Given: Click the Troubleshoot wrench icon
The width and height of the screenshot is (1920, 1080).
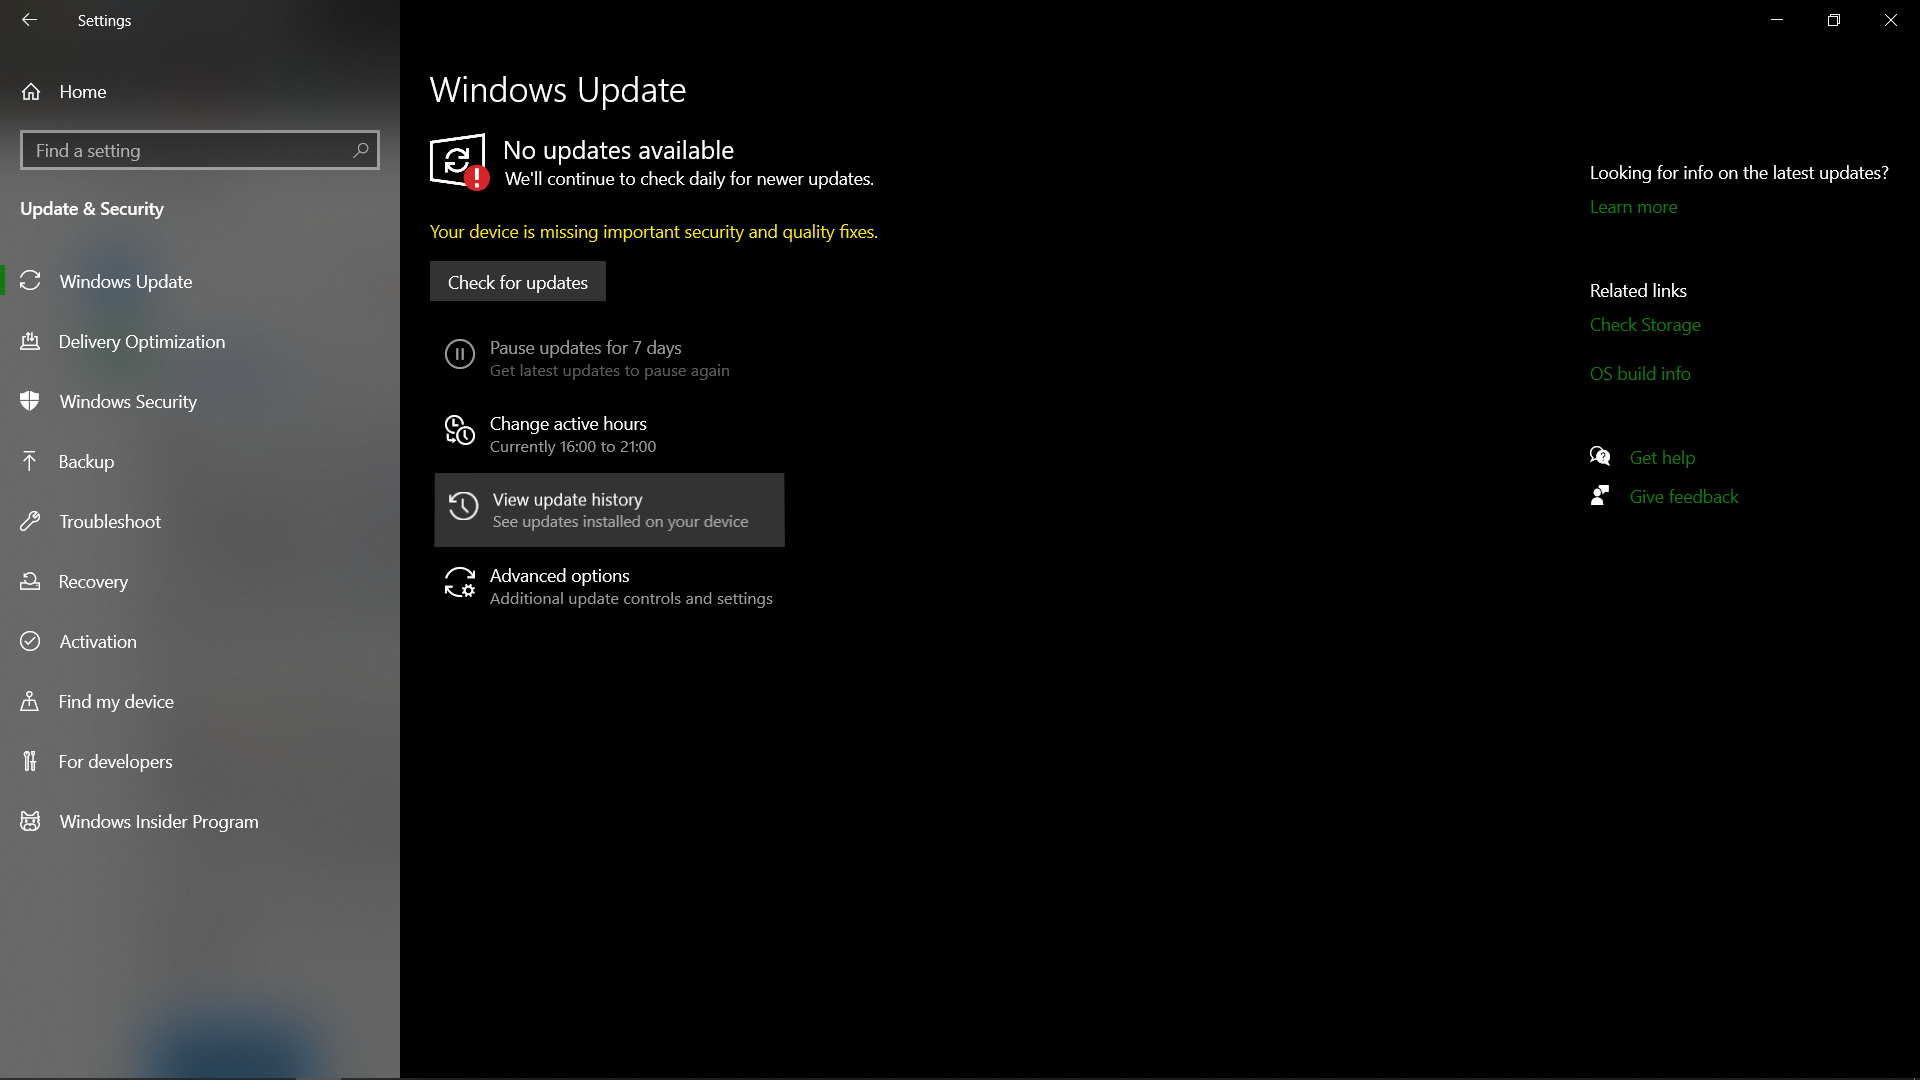Looking at the screenshot, I should point(30,521).
